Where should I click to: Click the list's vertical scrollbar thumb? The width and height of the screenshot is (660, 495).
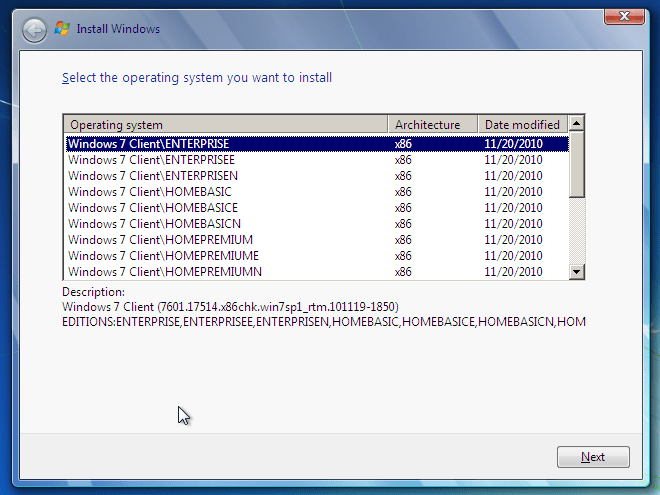point(576,164)
